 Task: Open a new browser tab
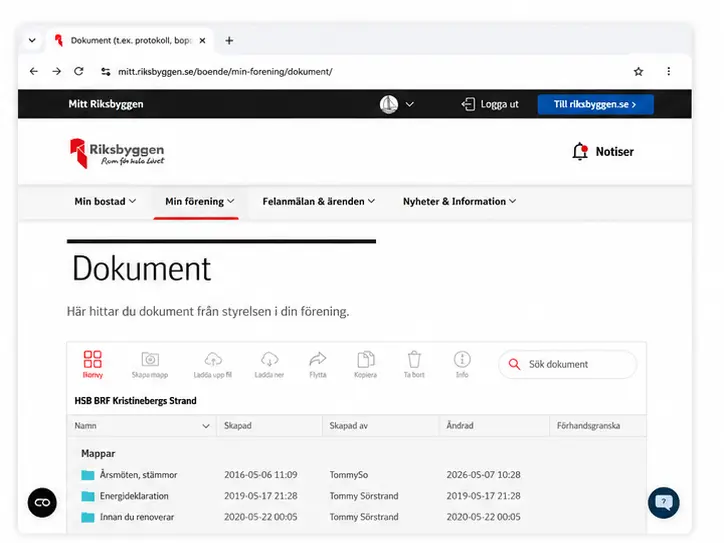229,41
